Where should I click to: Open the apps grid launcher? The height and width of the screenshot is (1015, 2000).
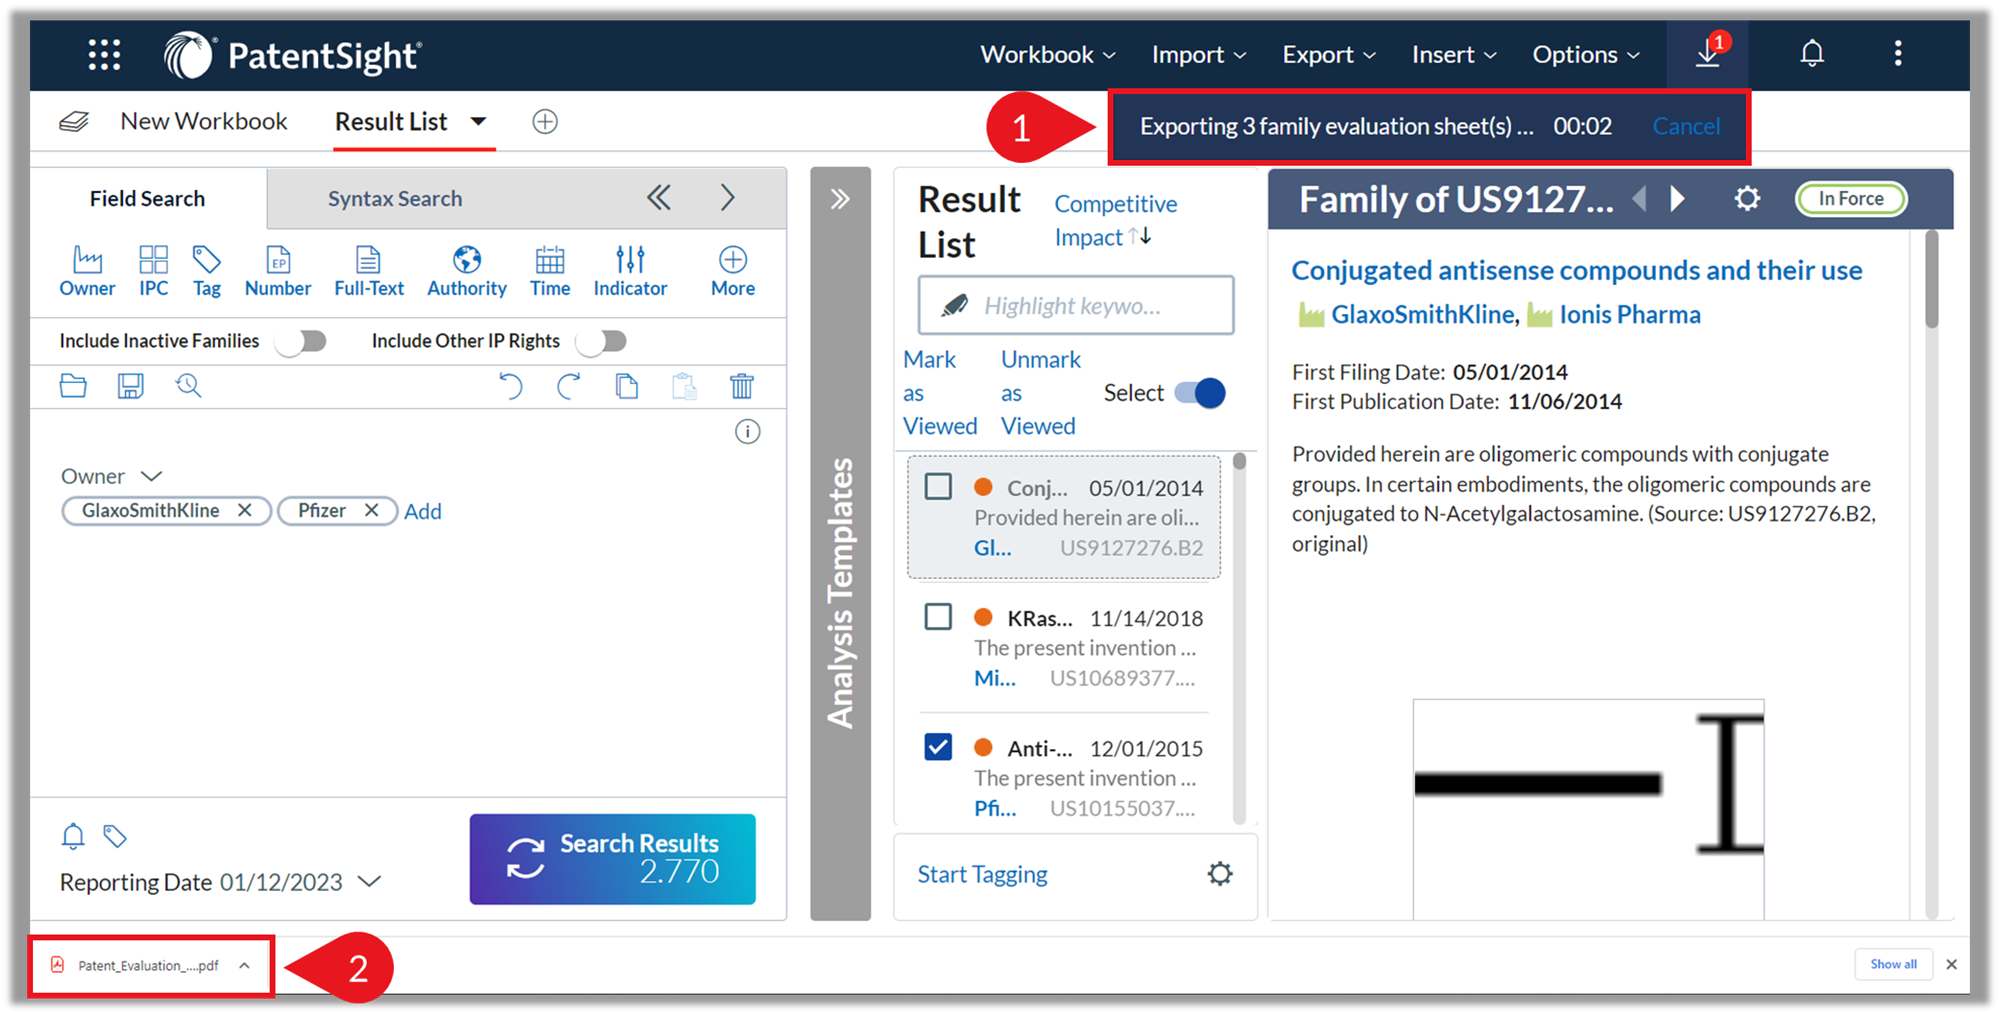(x=104, y=54)
